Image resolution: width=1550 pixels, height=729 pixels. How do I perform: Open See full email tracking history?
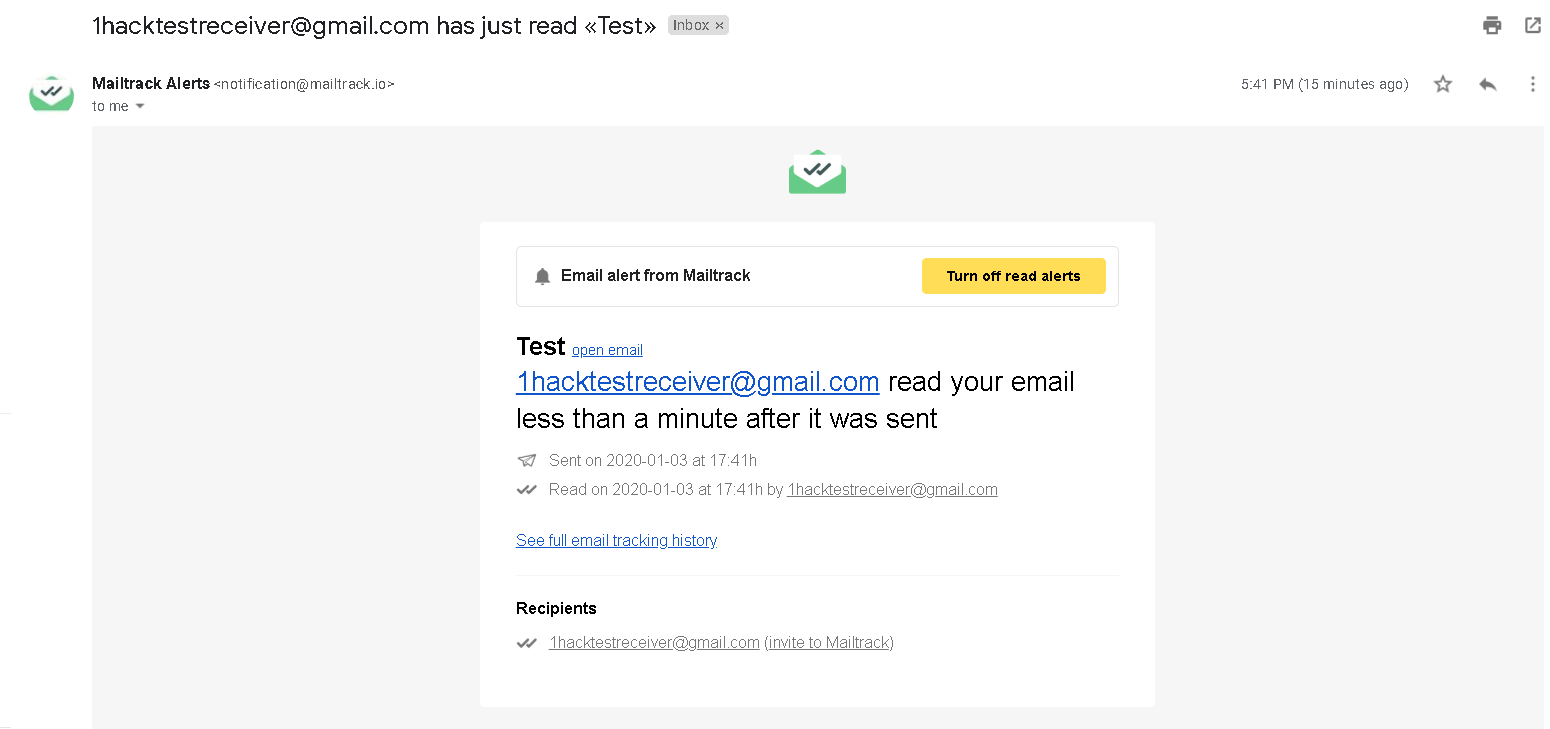coord(616,540)
